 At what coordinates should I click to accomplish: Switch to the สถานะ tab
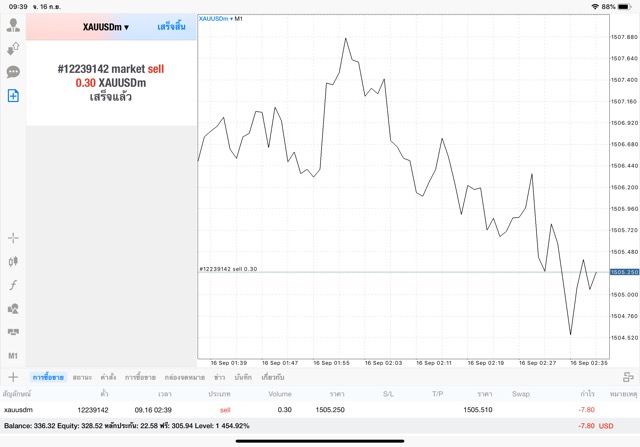click(x=82, y=377)
